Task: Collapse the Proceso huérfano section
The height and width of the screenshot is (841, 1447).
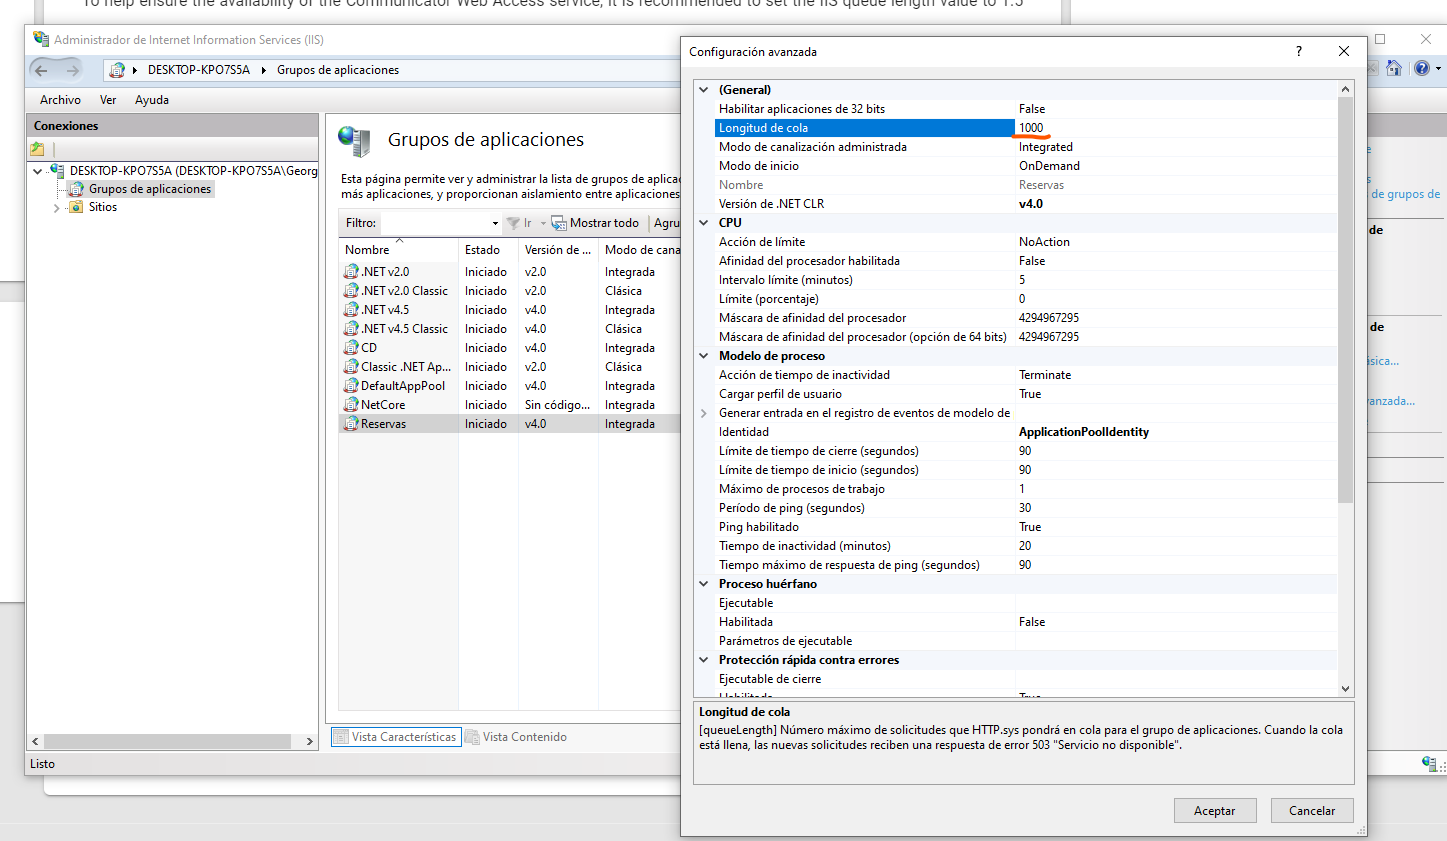Action: [x=704, y=584]
